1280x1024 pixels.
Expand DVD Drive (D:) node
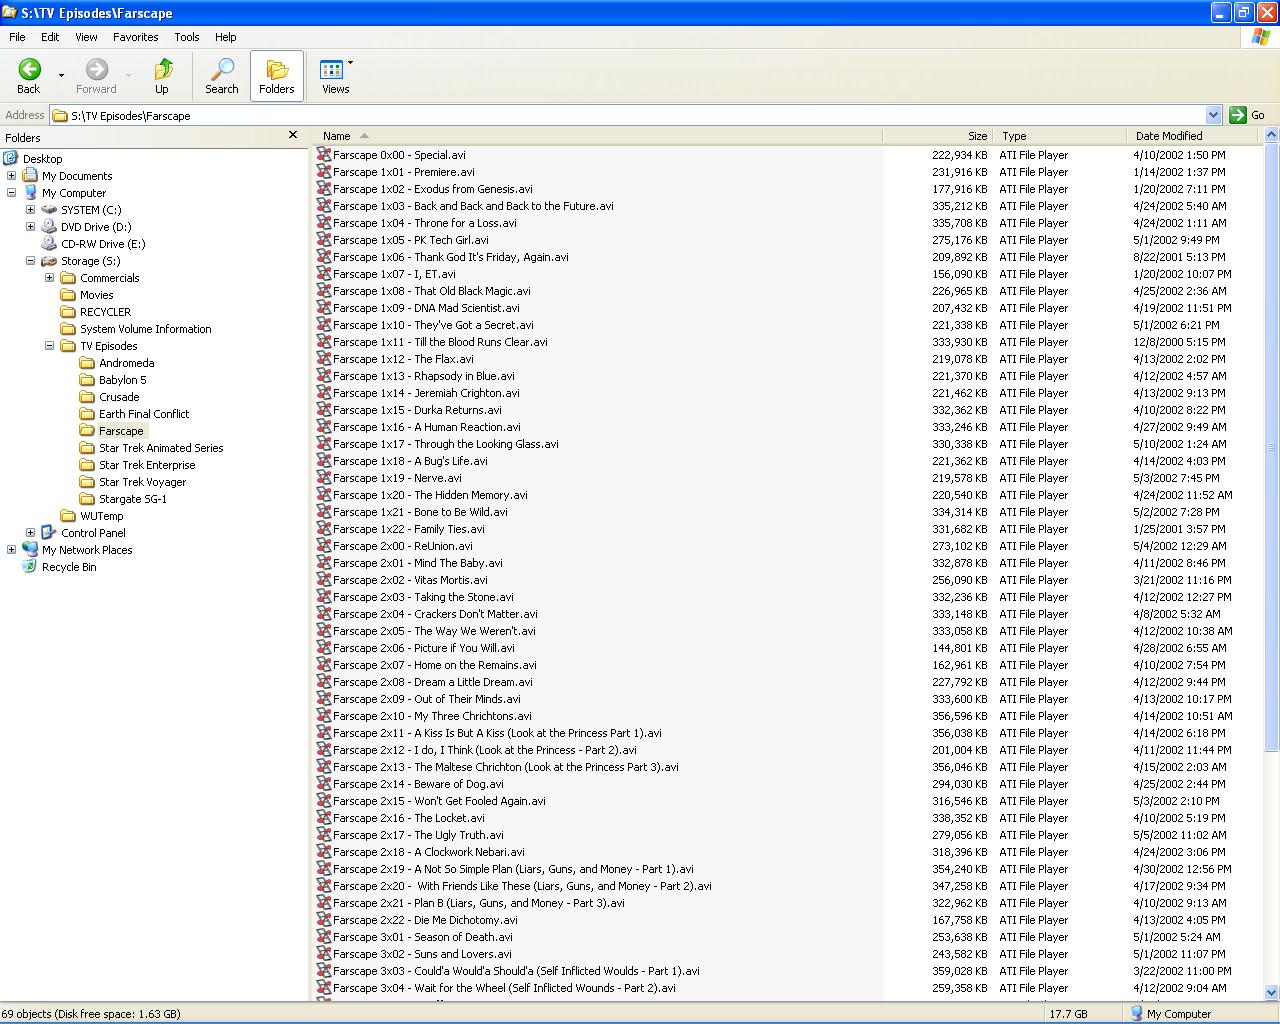point(30,227)
